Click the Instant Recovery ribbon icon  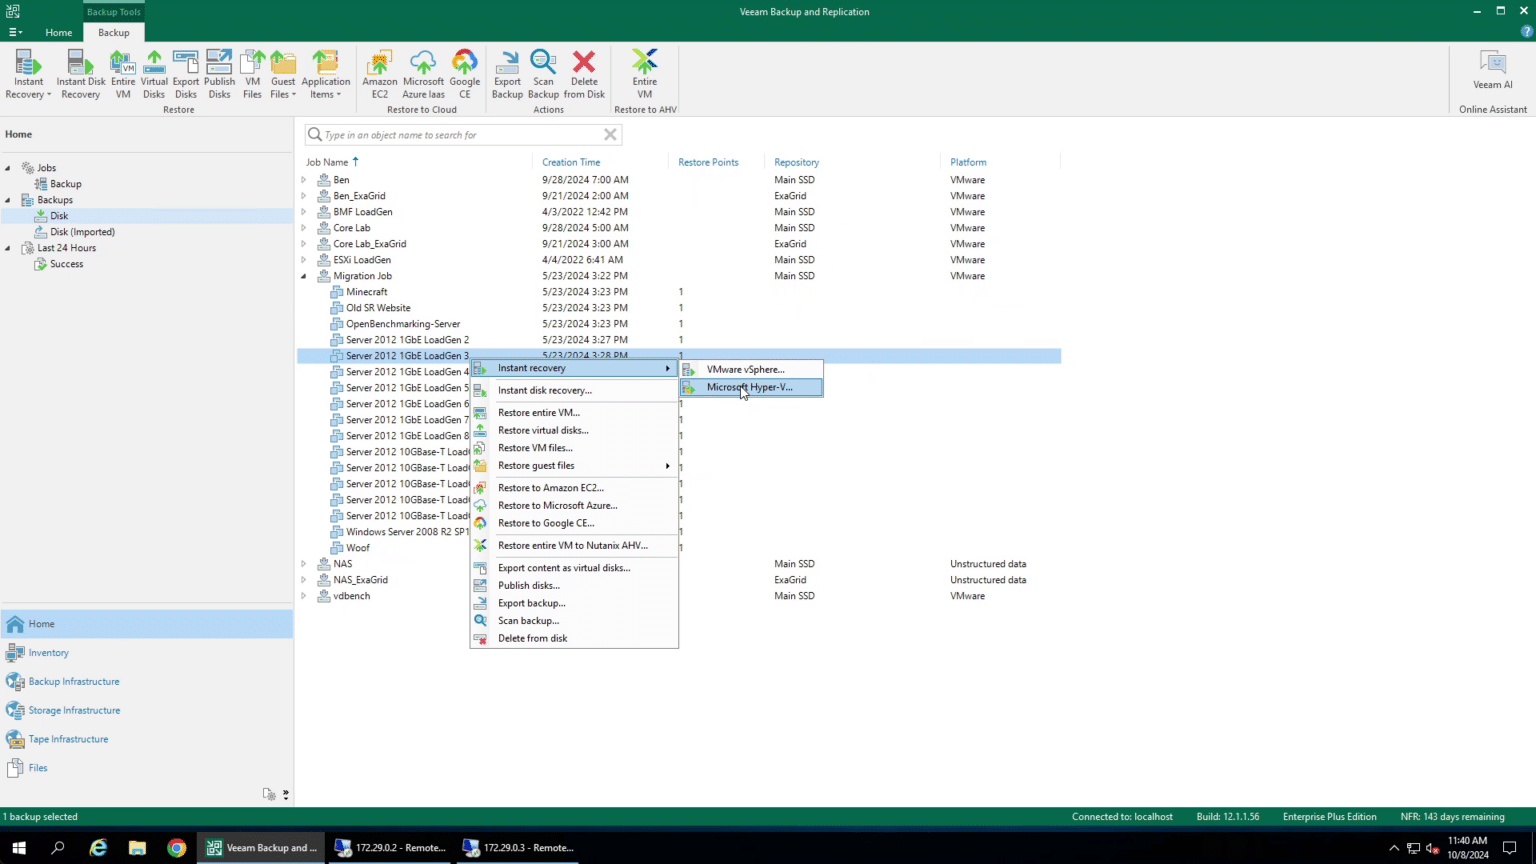coord(28,74)
